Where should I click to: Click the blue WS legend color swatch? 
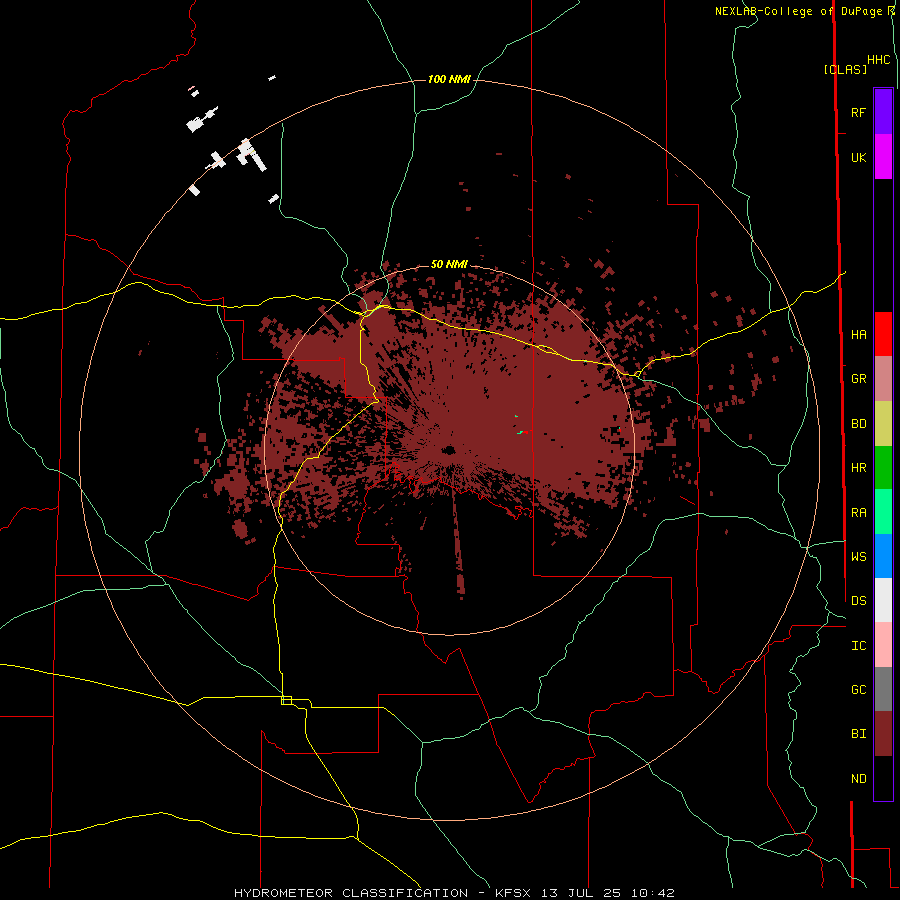883,556
